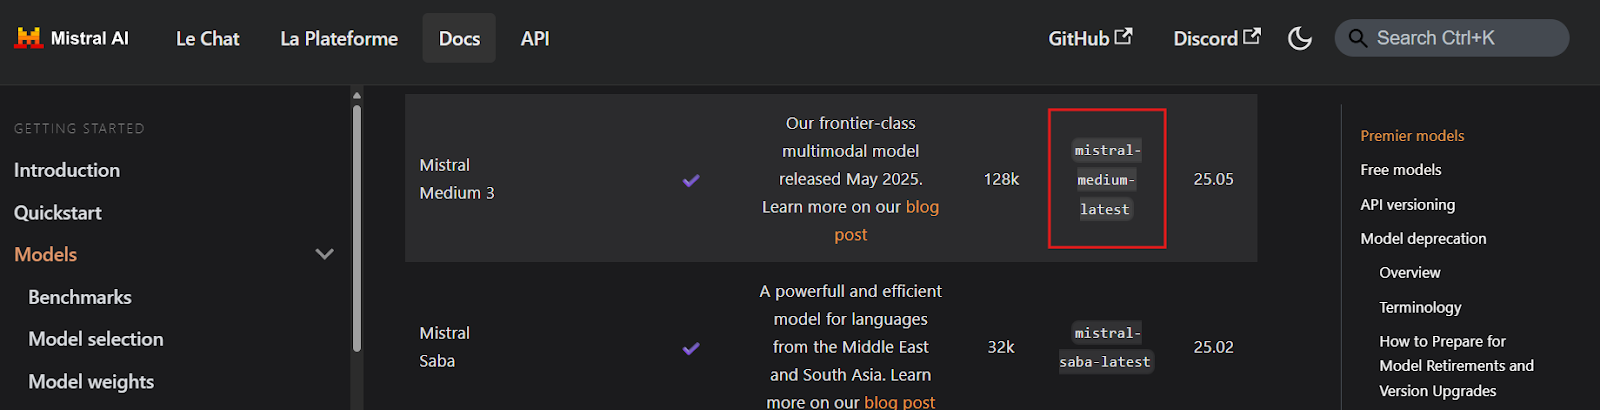Image resolution: width=1600 pixels, height=410 pixels.
Task: Click the Search Ctrl+K field
Action: coord(1452,38)
